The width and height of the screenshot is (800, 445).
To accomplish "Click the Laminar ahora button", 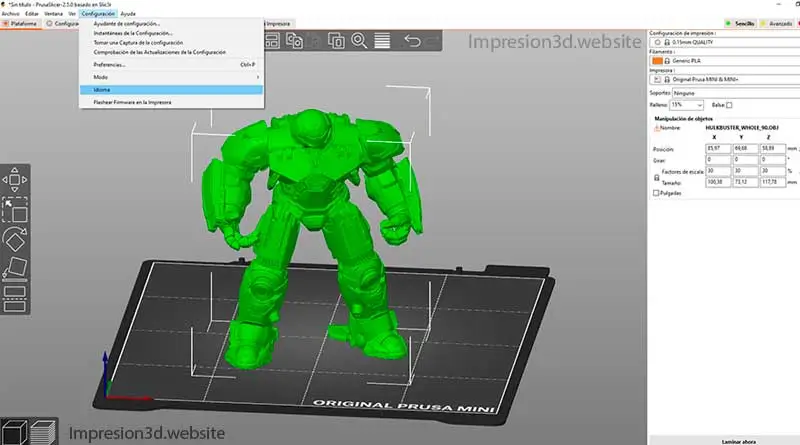I will 738,441.
